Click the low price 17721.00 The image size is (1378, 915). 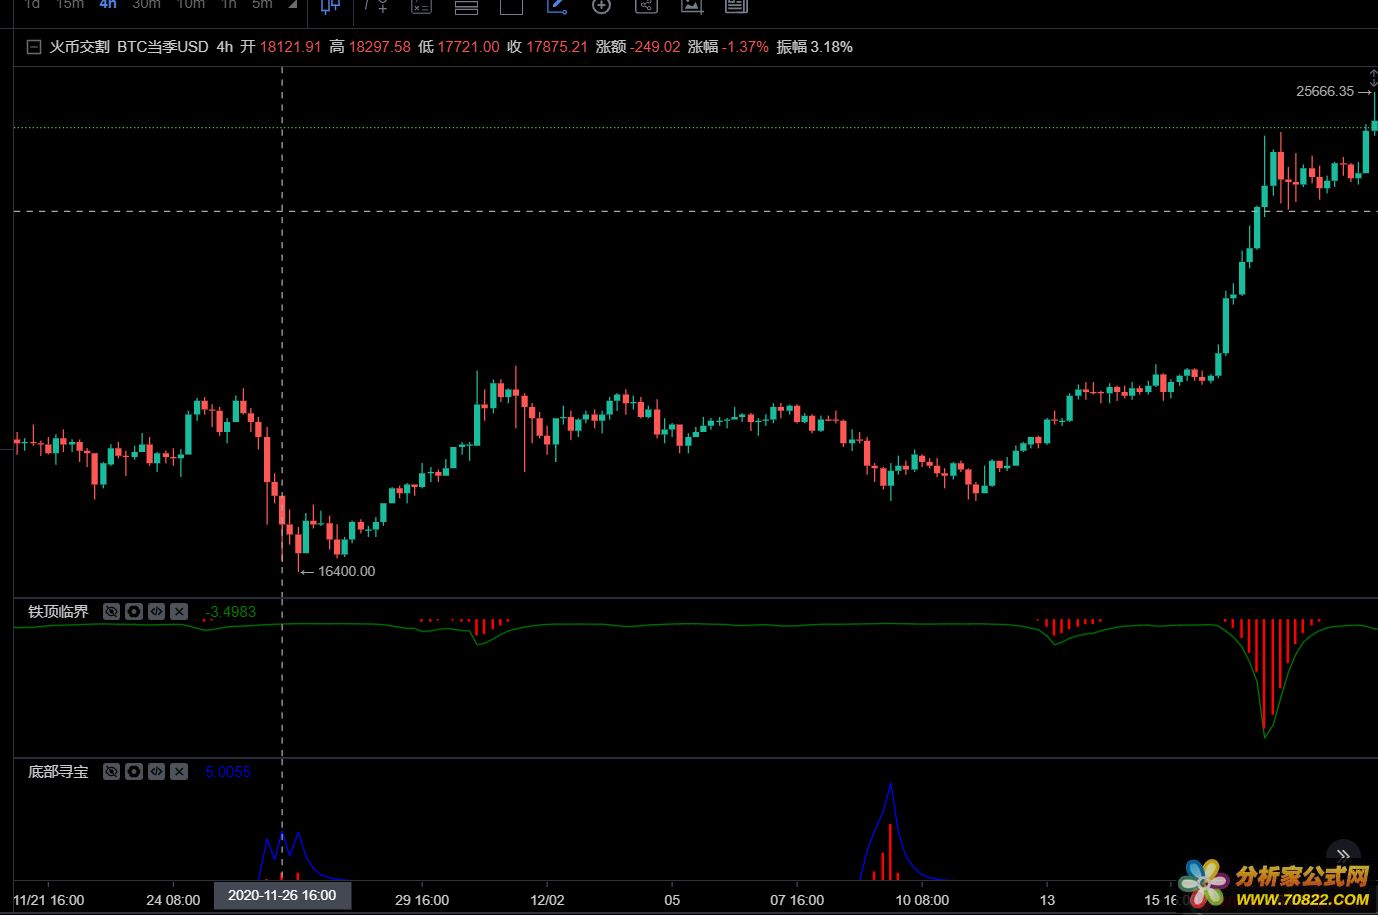coord(468,47)
